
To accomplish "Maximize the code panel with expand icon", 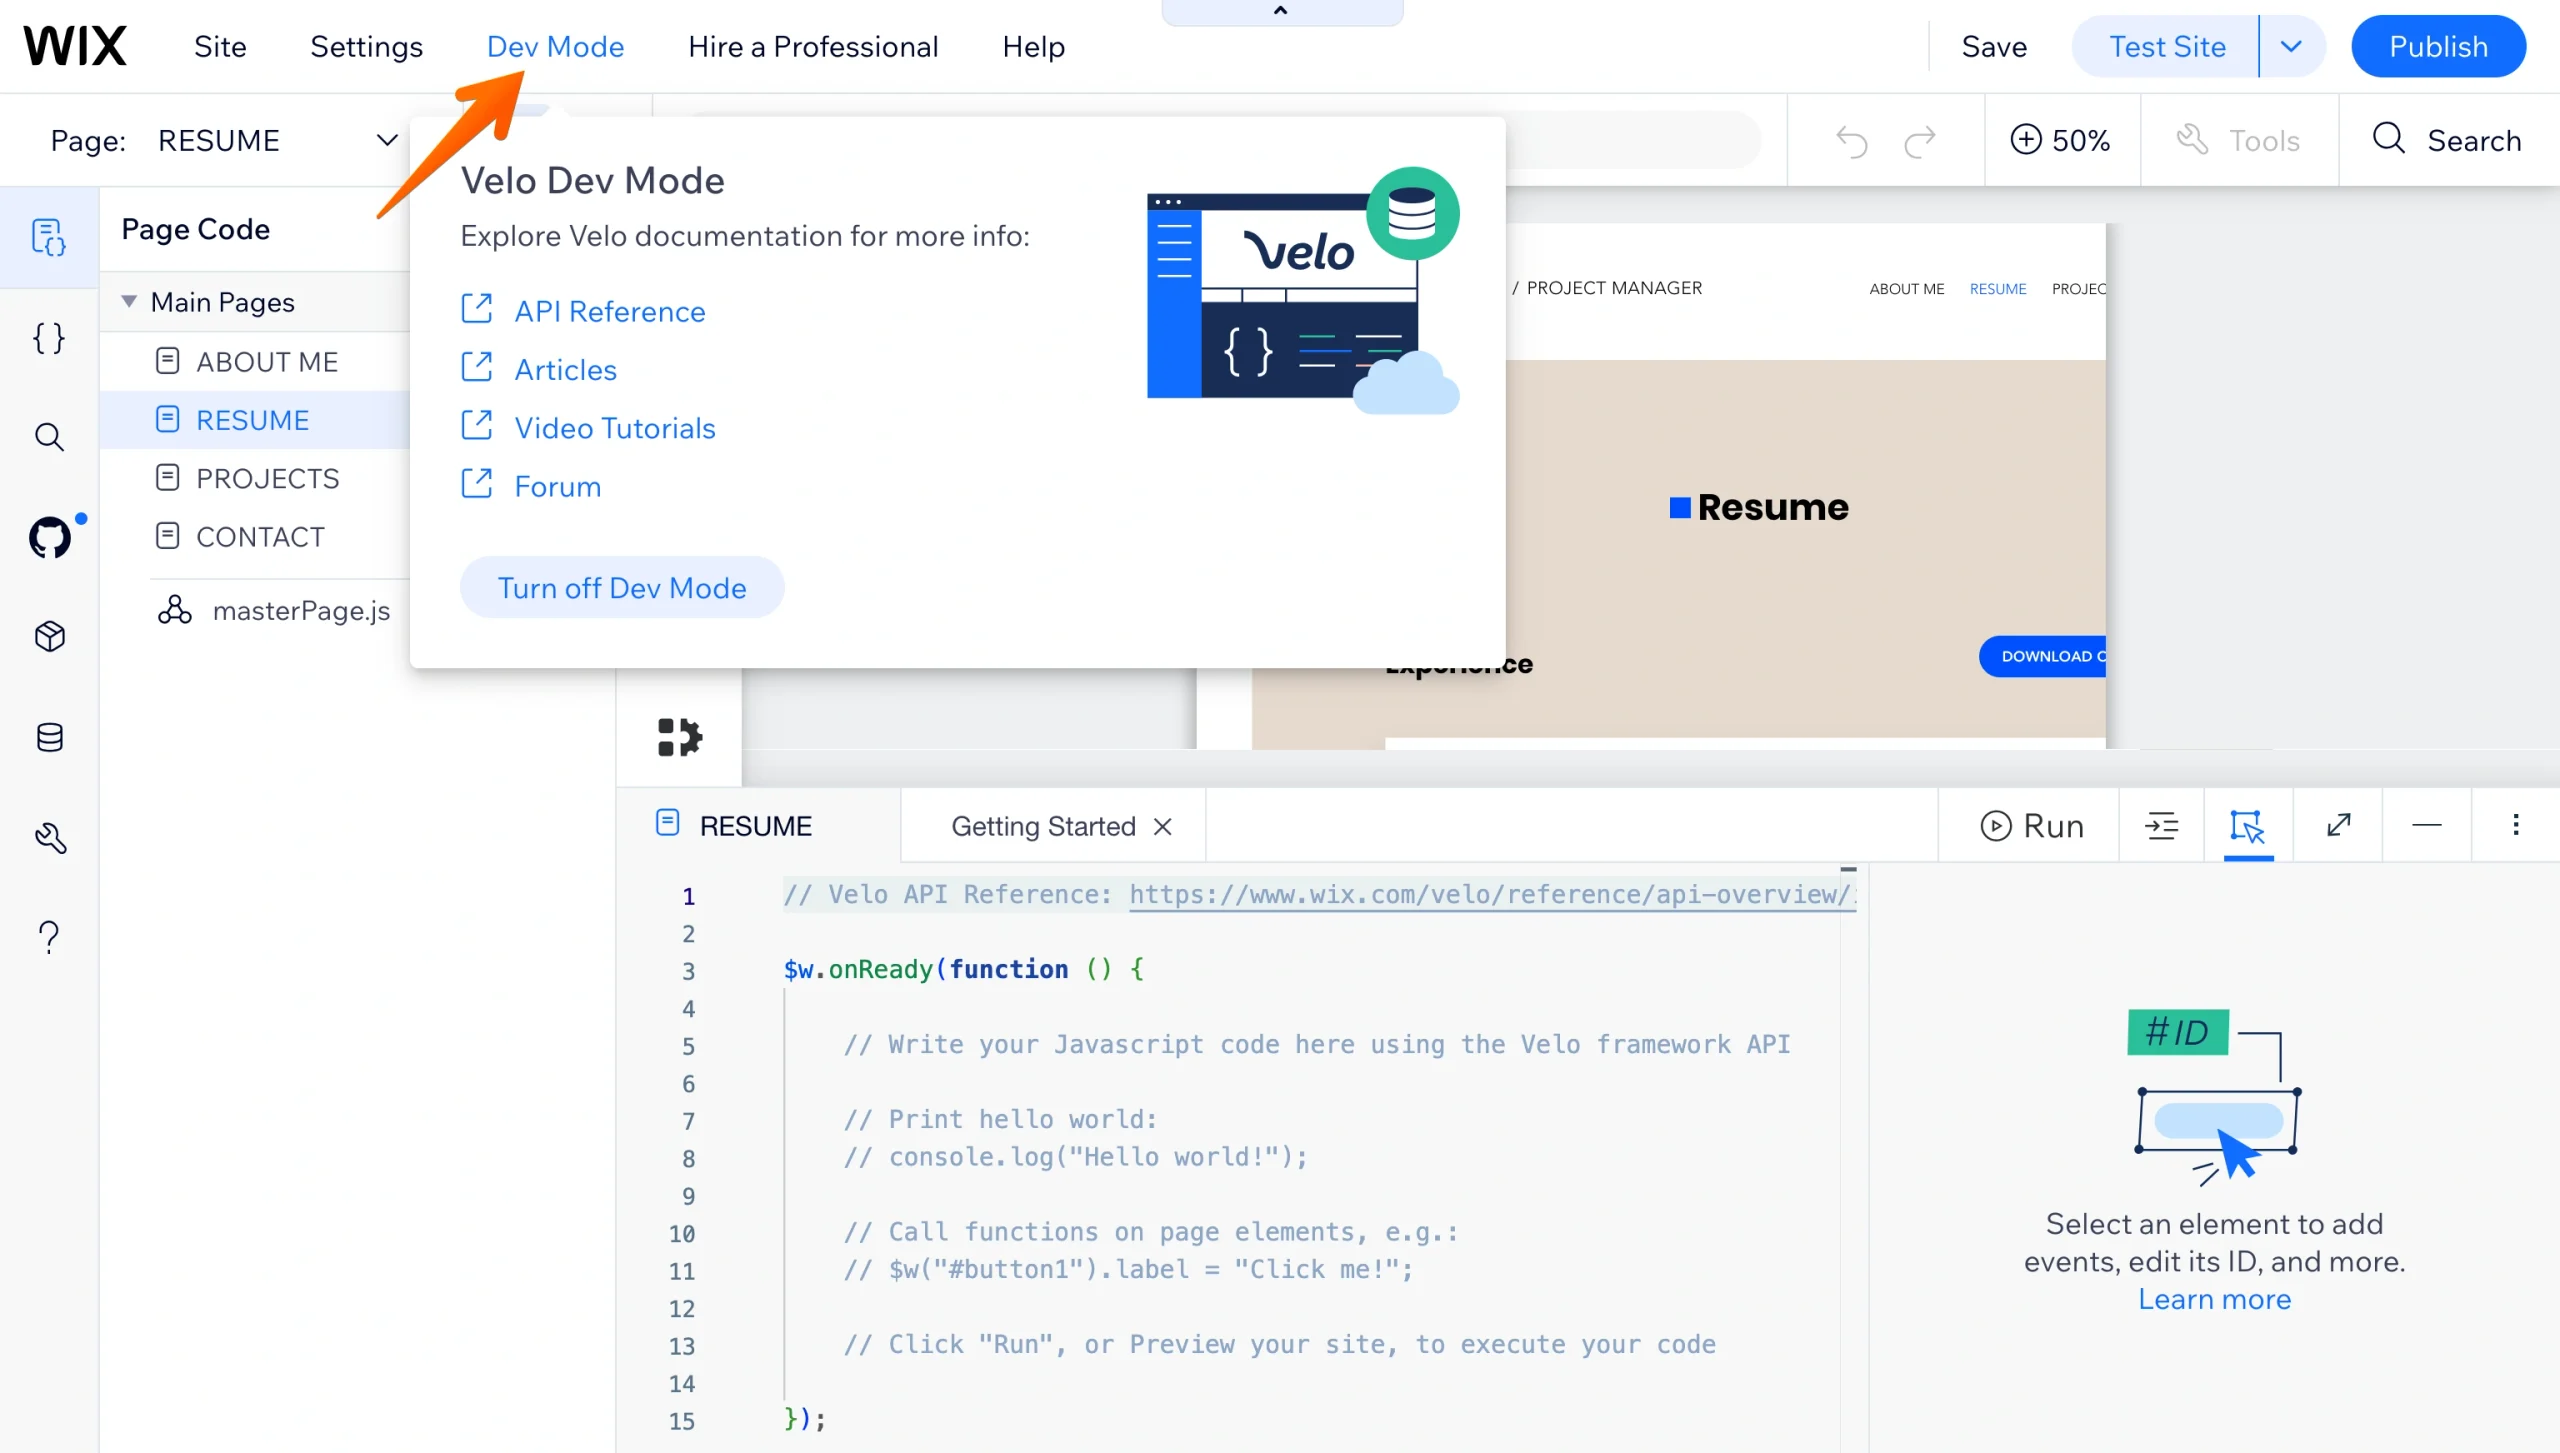I will pos(2338,825).
